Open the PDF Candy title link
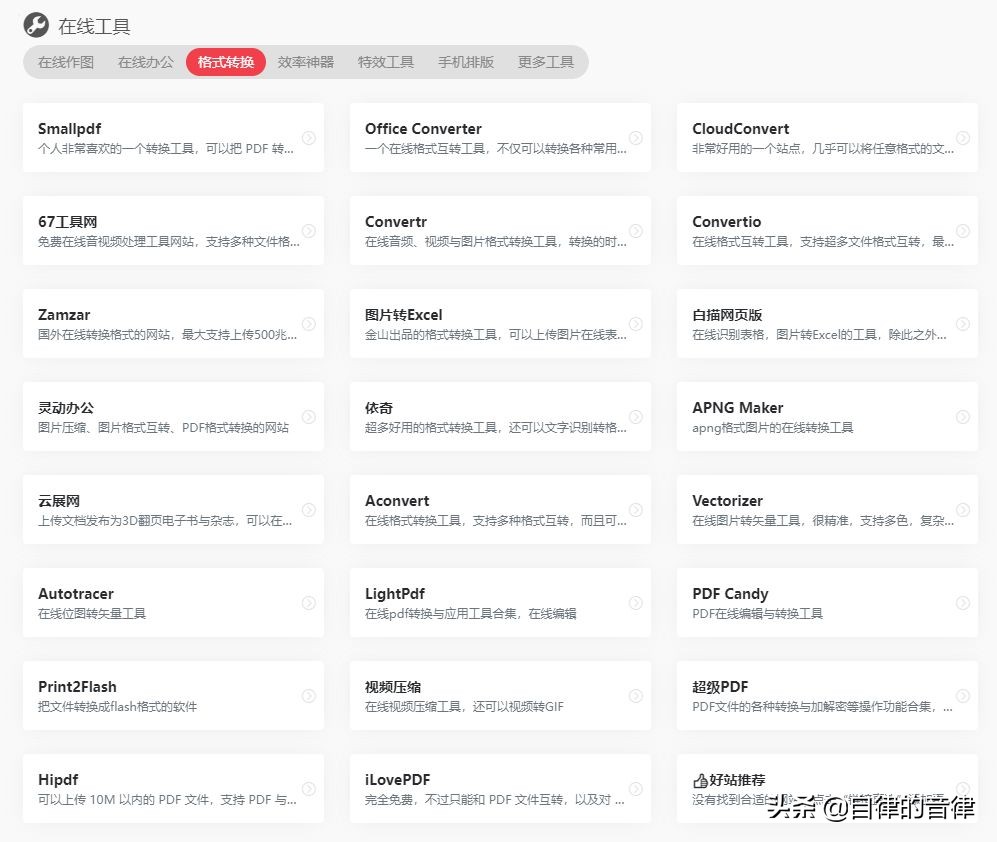This screenshot has height=842, width=997. 731,594
